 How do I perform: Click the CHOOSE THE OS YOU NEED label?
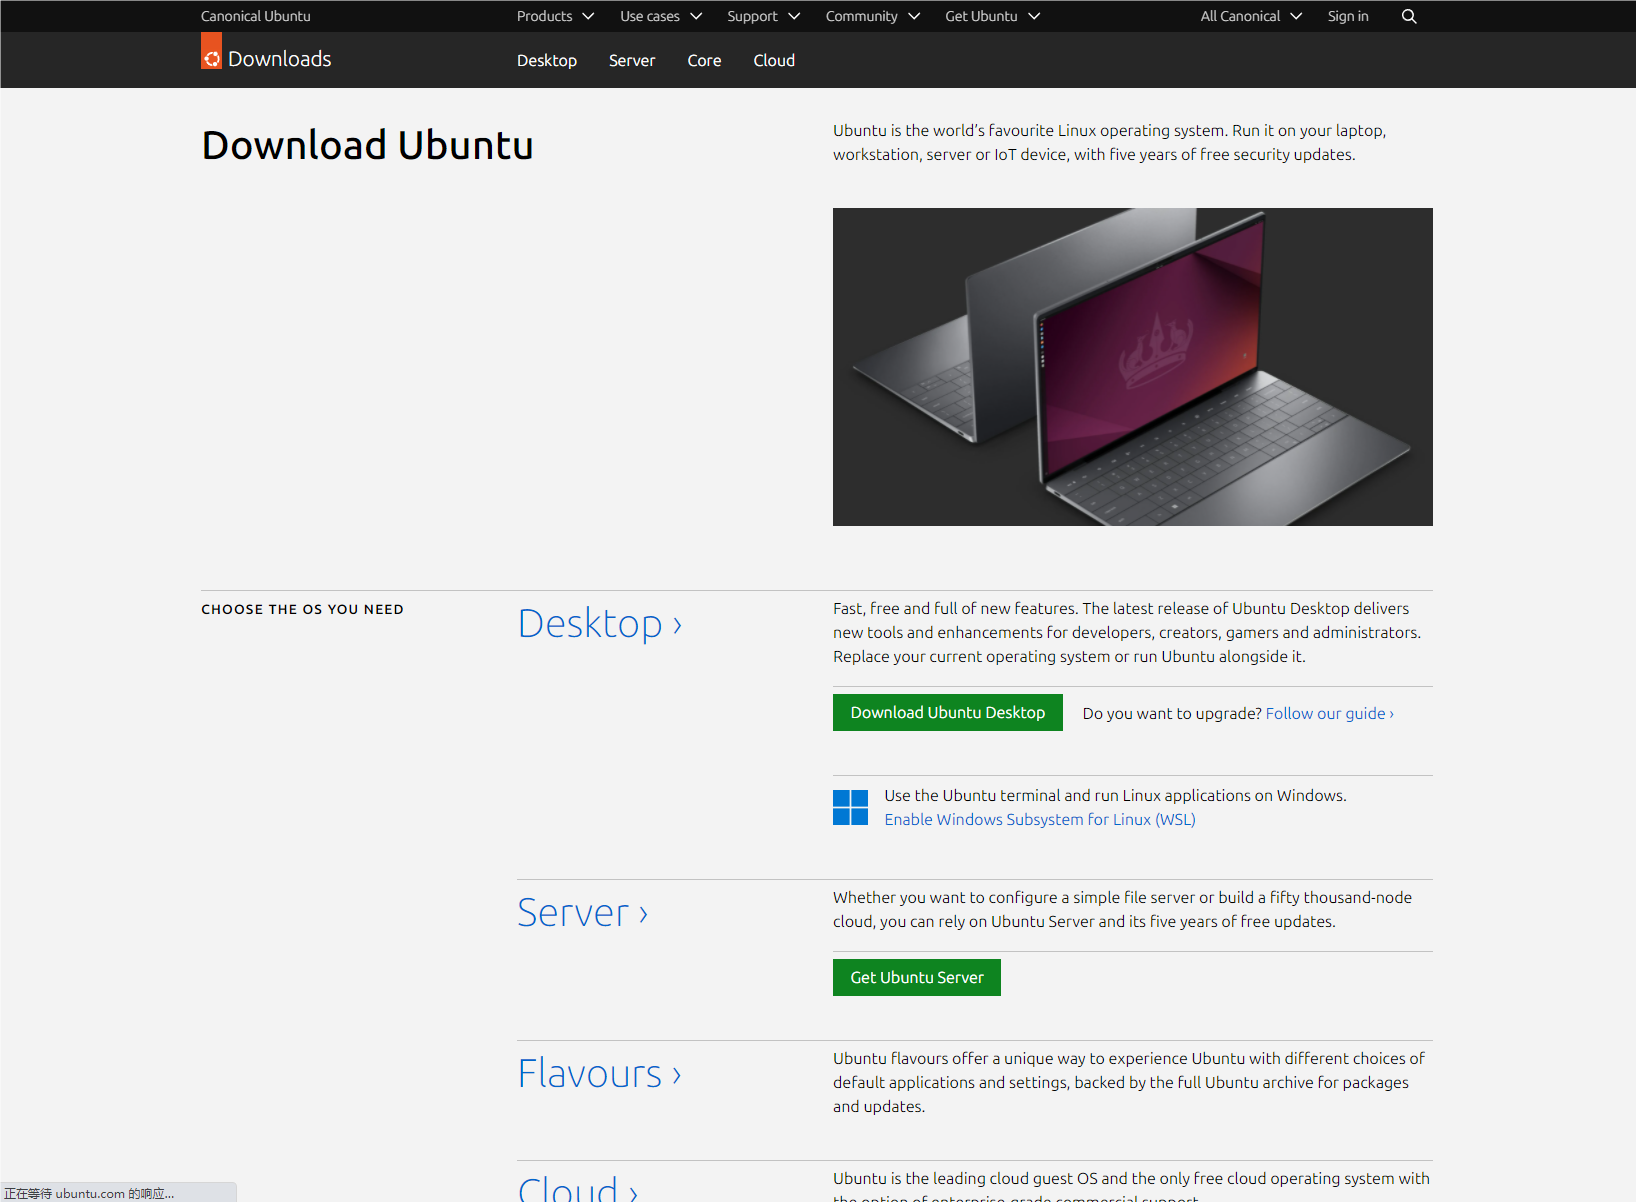302,609
